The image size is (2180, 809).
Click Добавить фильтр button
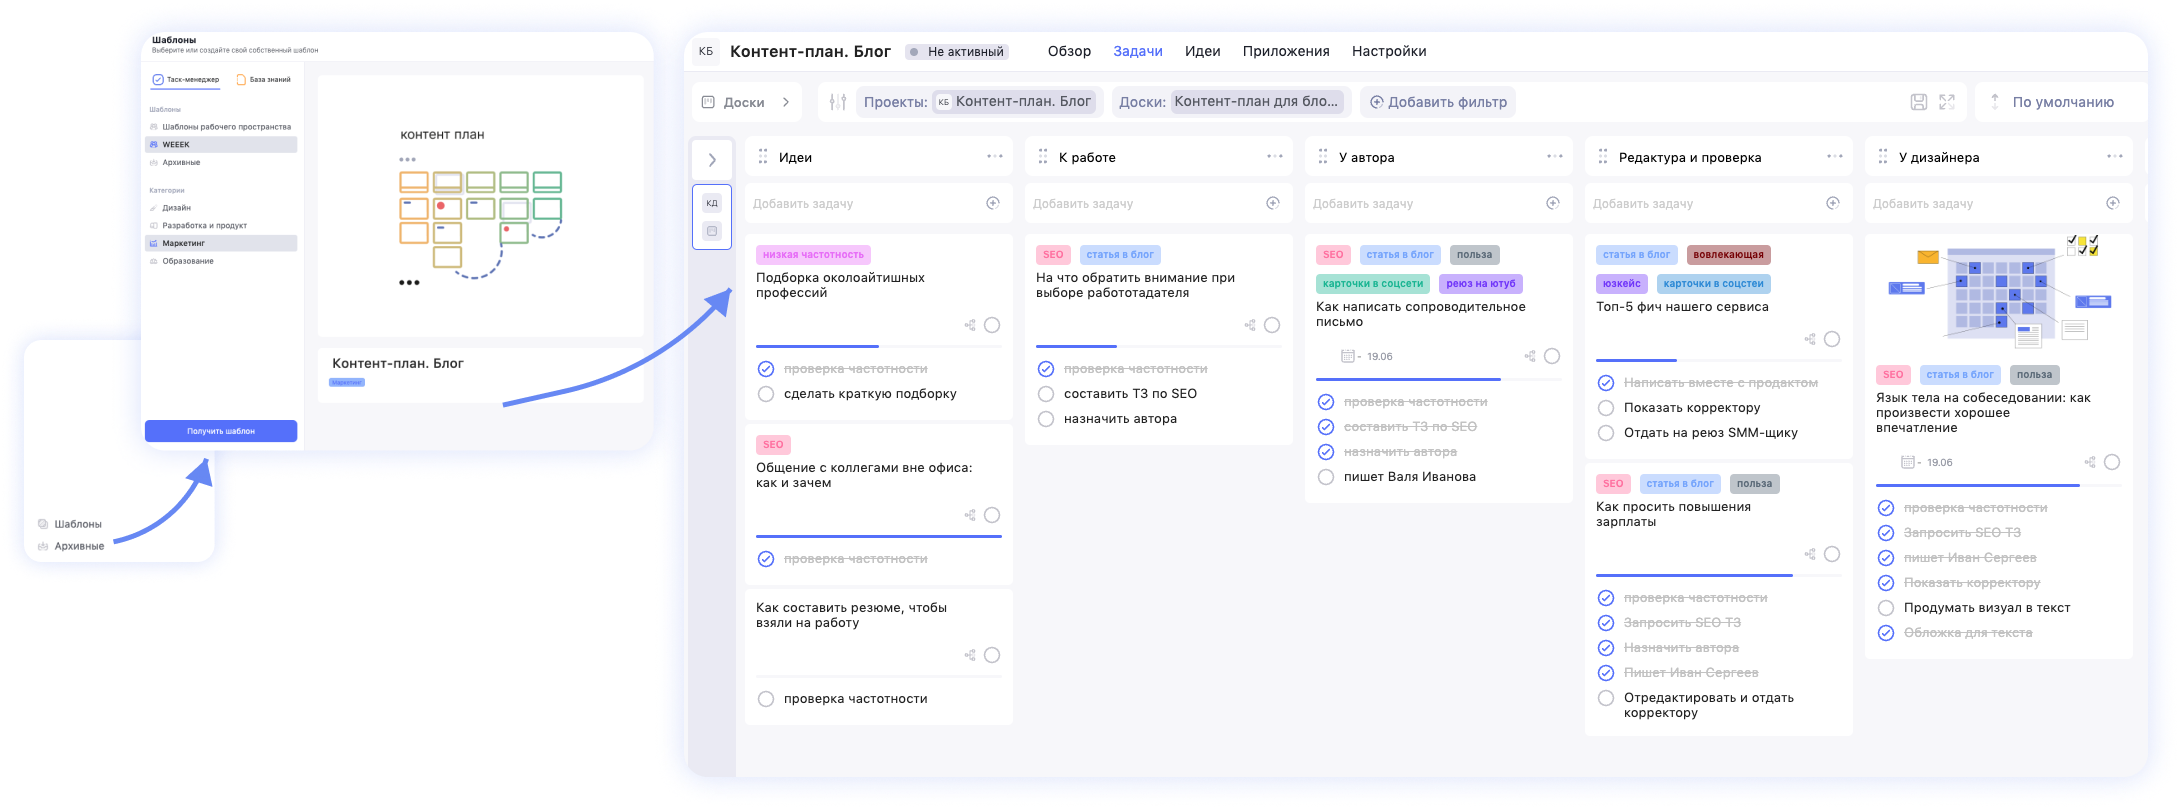(x=1438, y=102)
